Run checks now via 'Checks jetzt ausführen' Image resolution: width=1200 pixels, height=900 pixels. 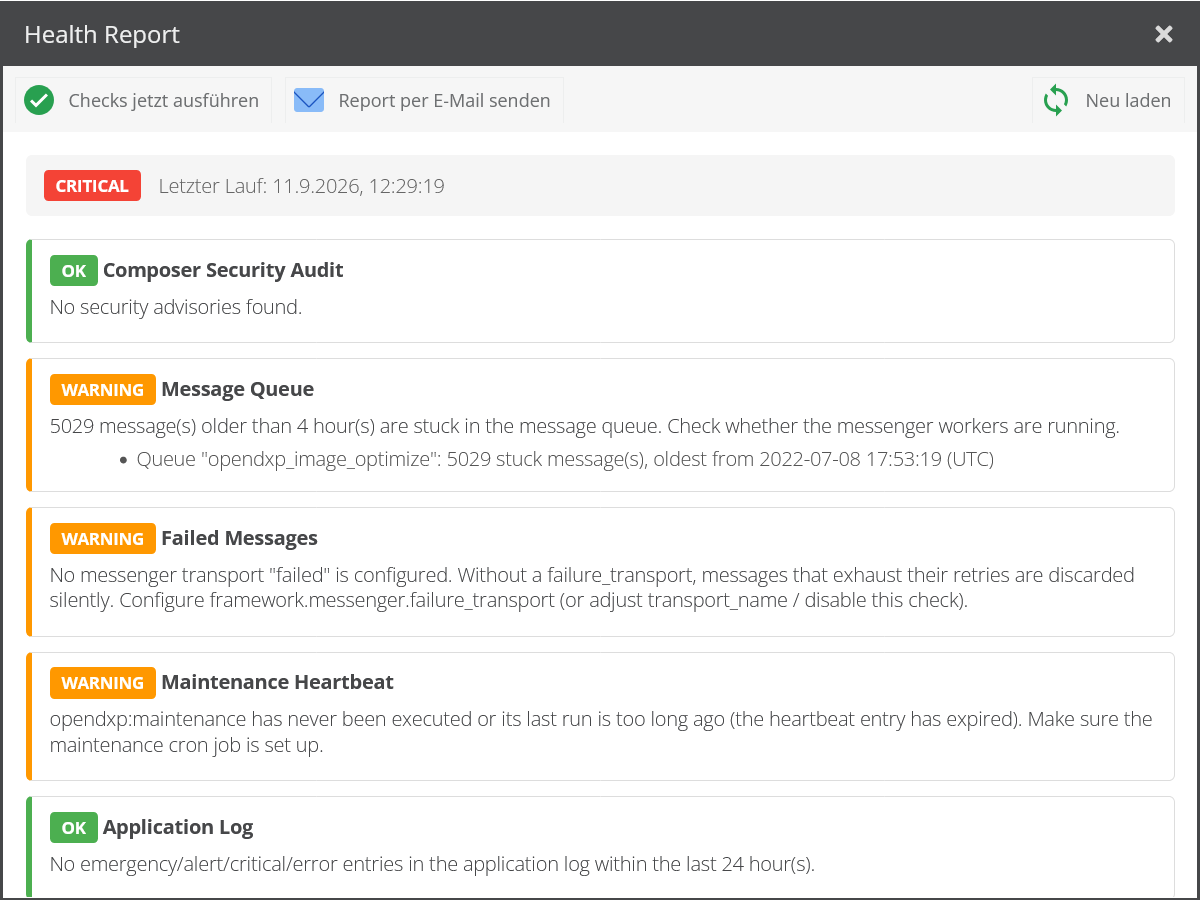[143, 100]
